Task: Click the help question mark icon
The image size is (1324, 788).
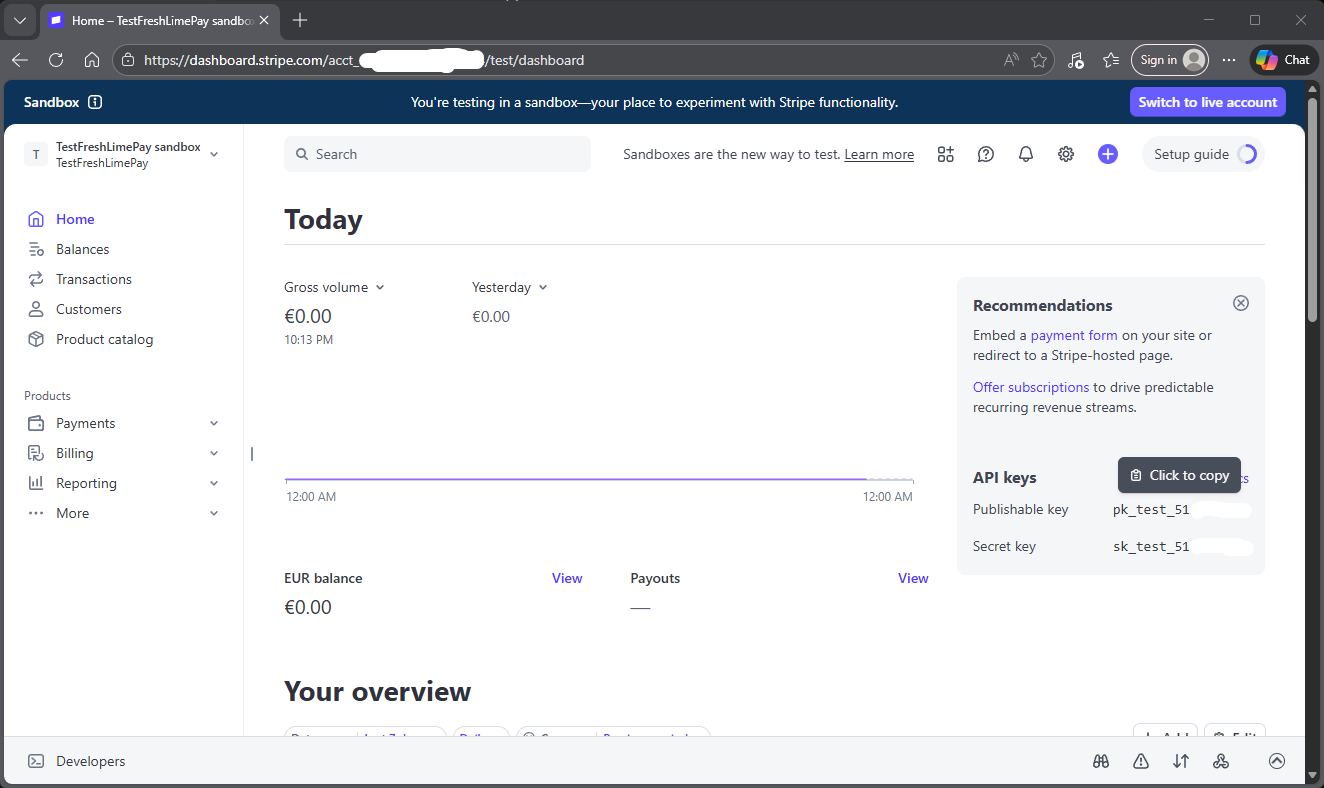Action: 986,154
